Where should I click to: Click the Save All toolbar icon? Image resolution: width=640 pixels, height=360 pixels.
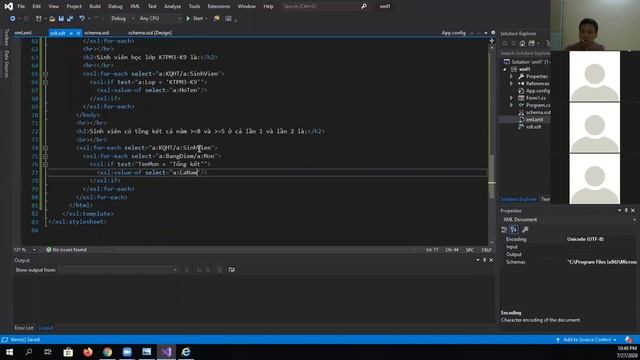click(x=70, y=18)
